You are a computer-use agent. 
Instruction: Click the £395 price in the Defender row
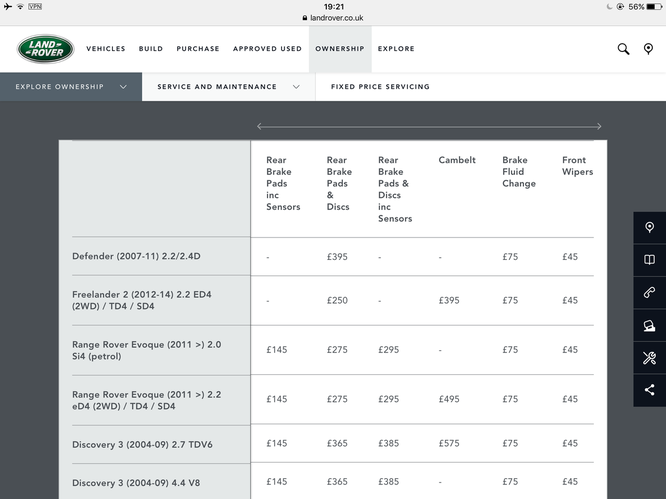[x=337, y=257]
